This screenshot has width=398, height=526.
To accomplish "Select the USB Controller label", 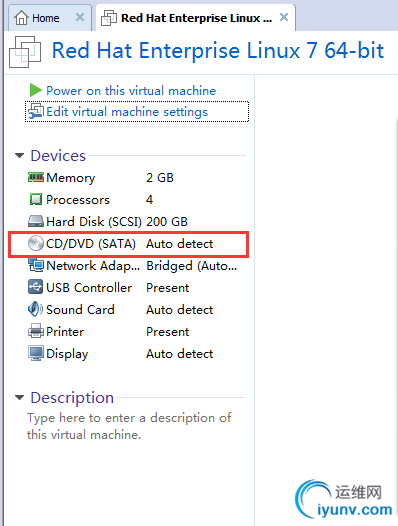I will click(89, 288).
